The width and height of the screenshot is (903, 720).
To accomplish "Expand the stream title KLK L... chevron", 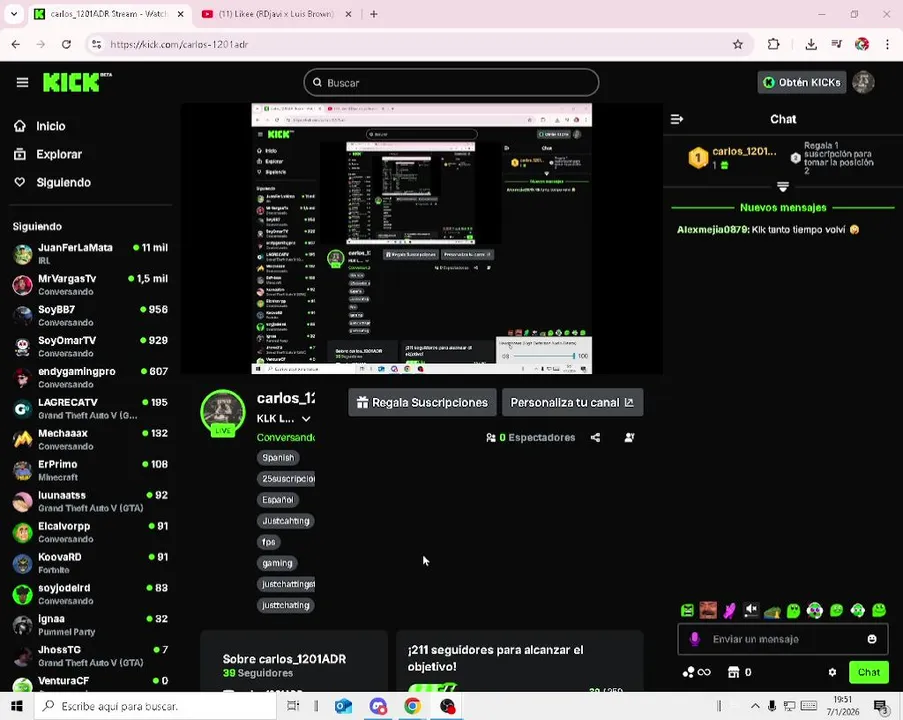I will point(306,419).
